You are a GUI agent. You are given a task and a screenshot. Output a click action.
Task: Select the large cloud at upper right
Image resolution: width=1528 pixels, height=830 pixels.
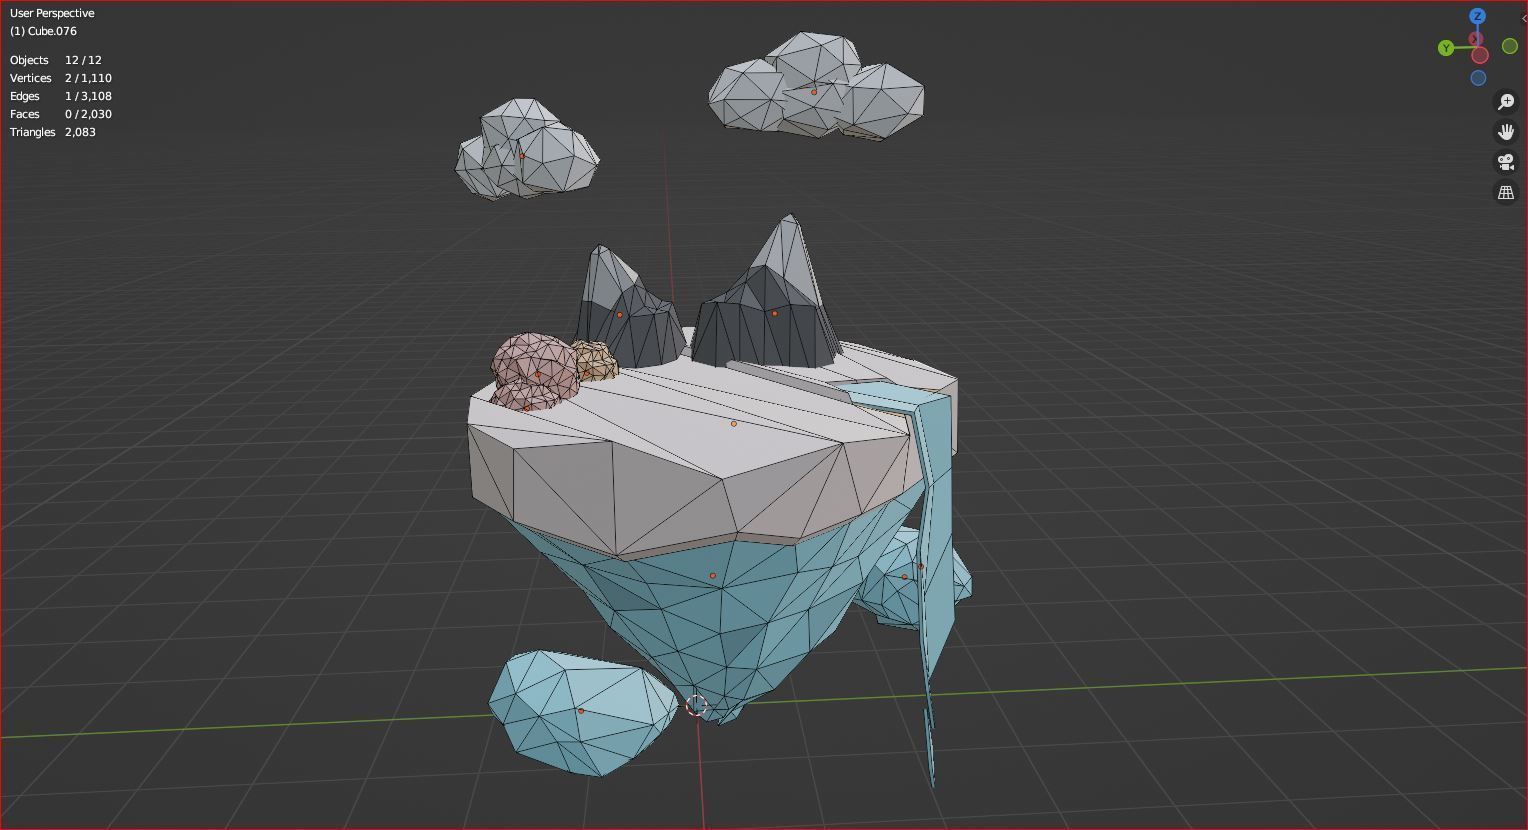click(815, 85)
